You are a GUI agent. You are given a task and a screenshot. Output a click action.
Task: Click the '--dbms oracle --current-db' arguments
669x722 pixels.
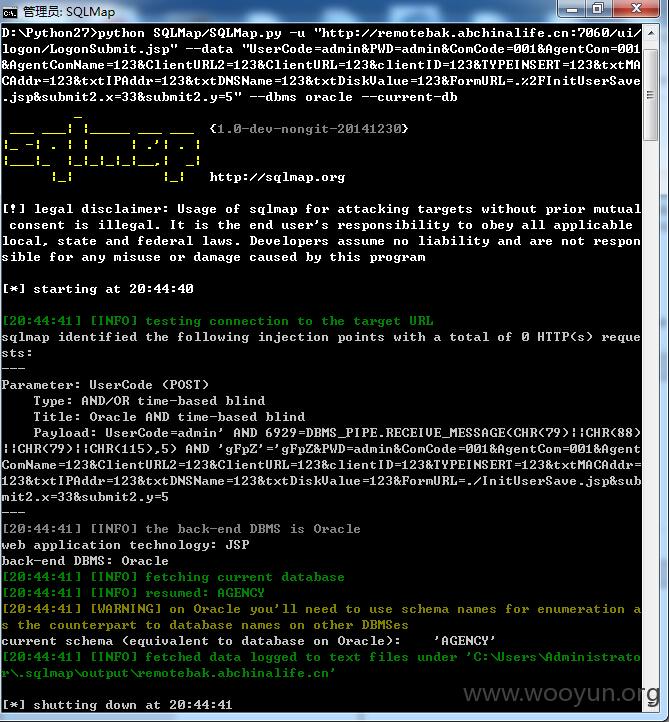coord(354,97)
